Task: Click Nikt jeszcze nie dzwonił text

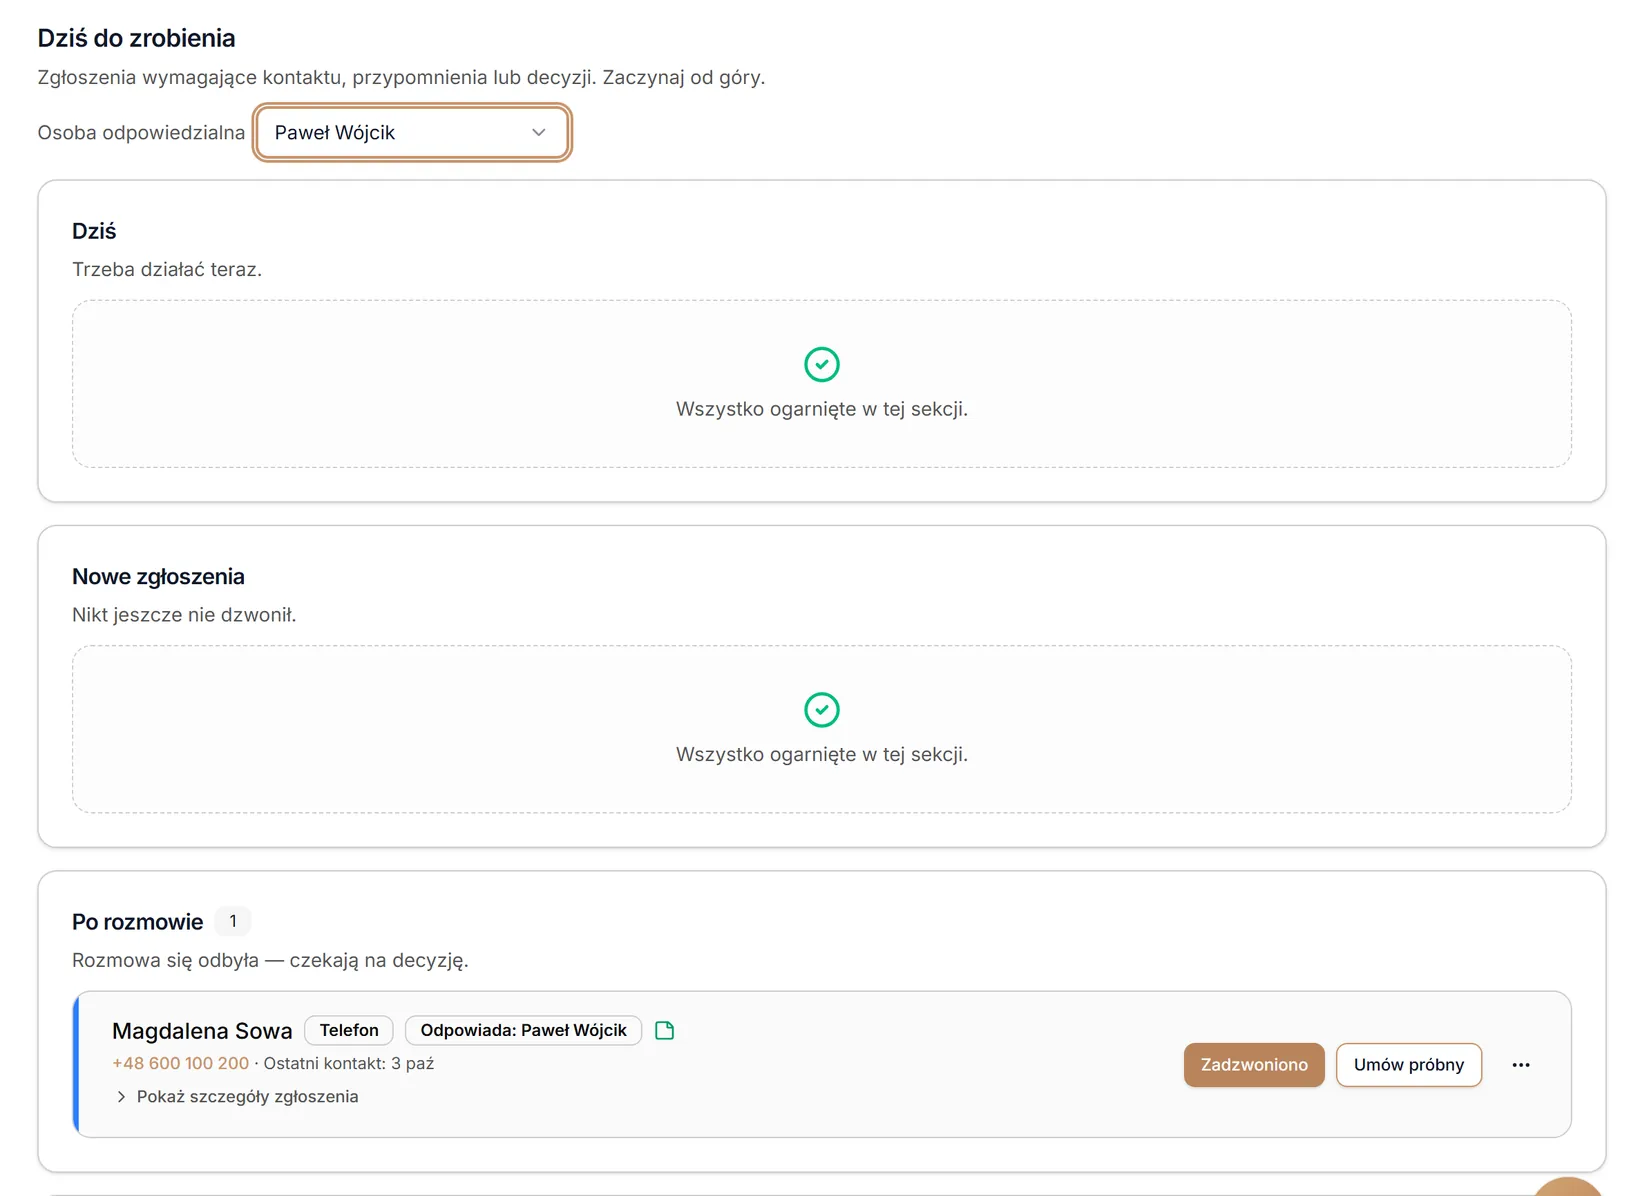Action: pos(184,614)
